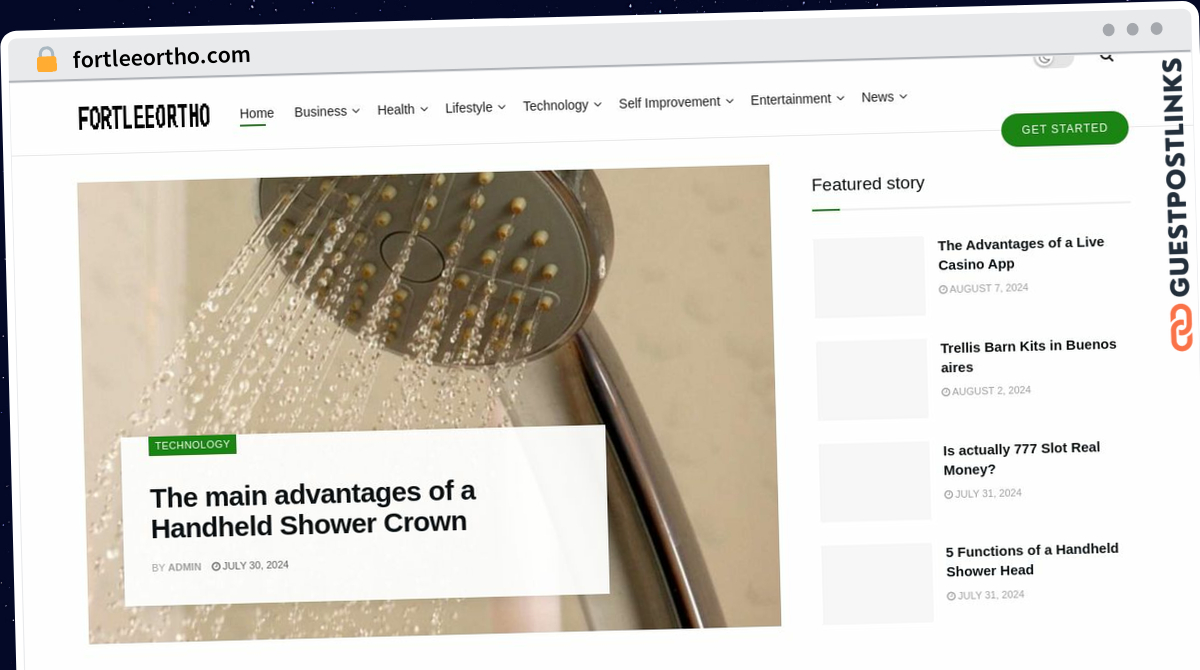This screenshot has width=1200, height=670.
Task: Click the GET STARTED button
Action: coord(1065,129)
